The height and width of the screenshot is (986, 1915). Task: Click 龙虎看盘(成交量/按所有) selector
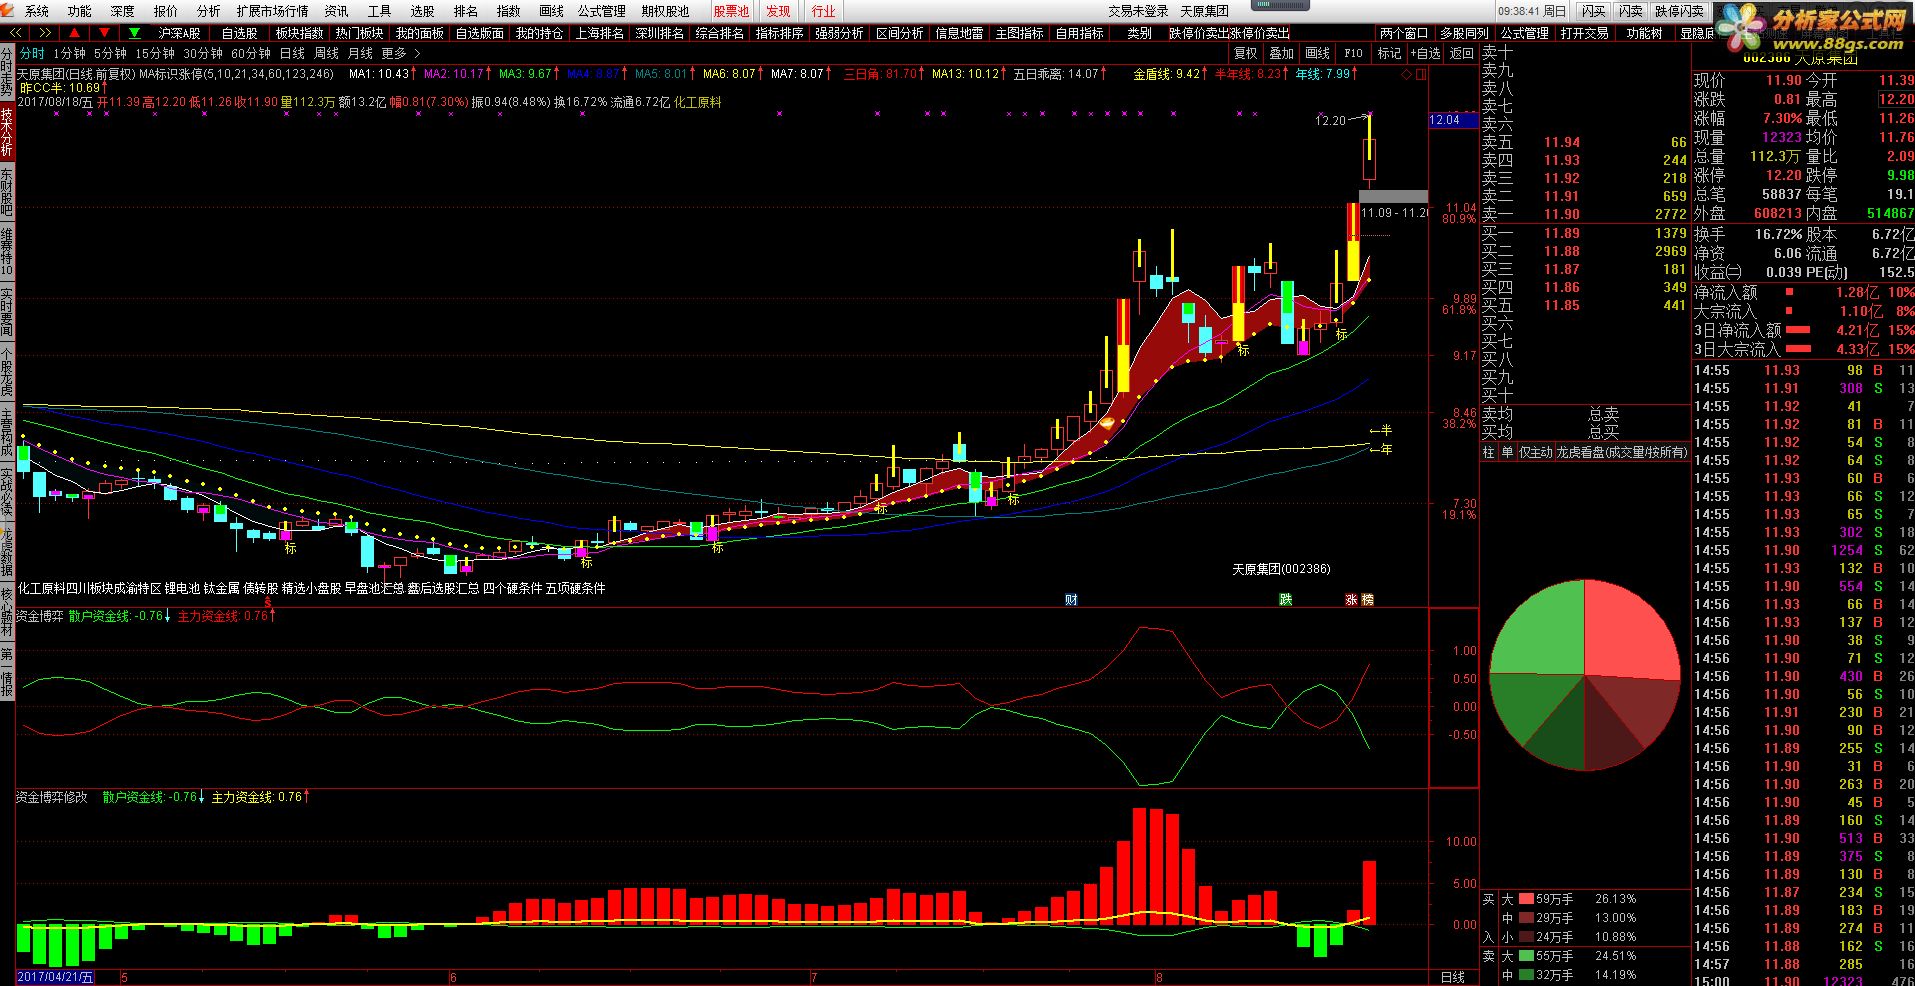click(x=1621, y=452)
